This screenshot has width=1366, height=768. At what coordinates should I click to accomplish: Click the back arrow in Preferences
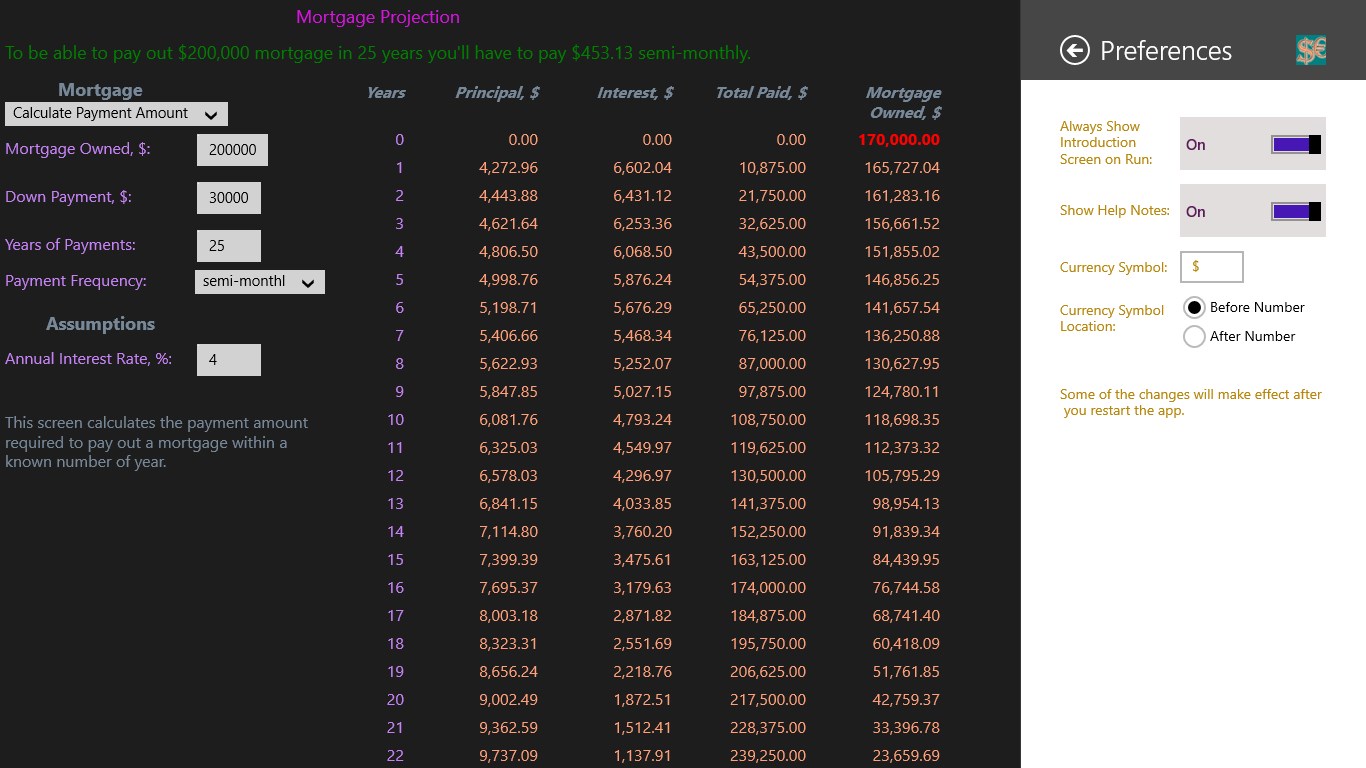(1073, 50)
